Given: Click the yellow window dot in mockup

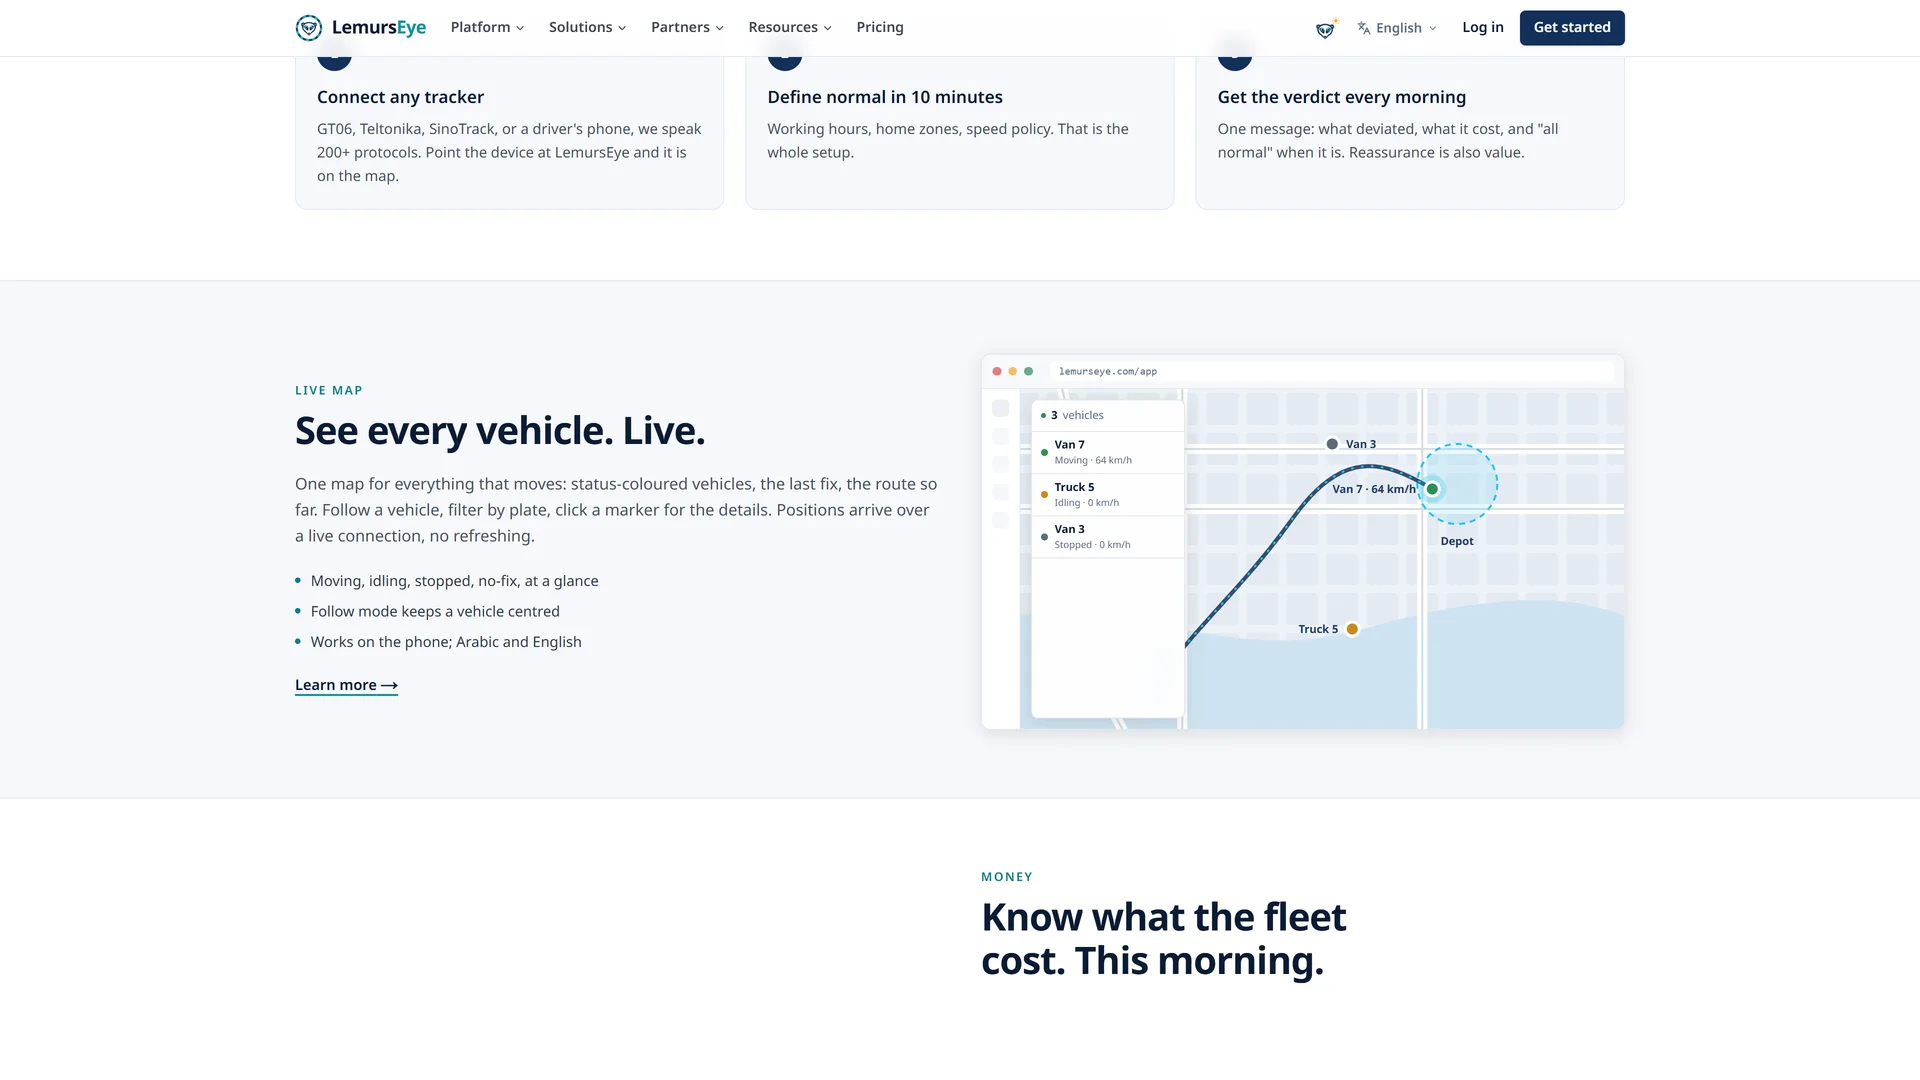Looking at the screenshot, I should 1013,371.
